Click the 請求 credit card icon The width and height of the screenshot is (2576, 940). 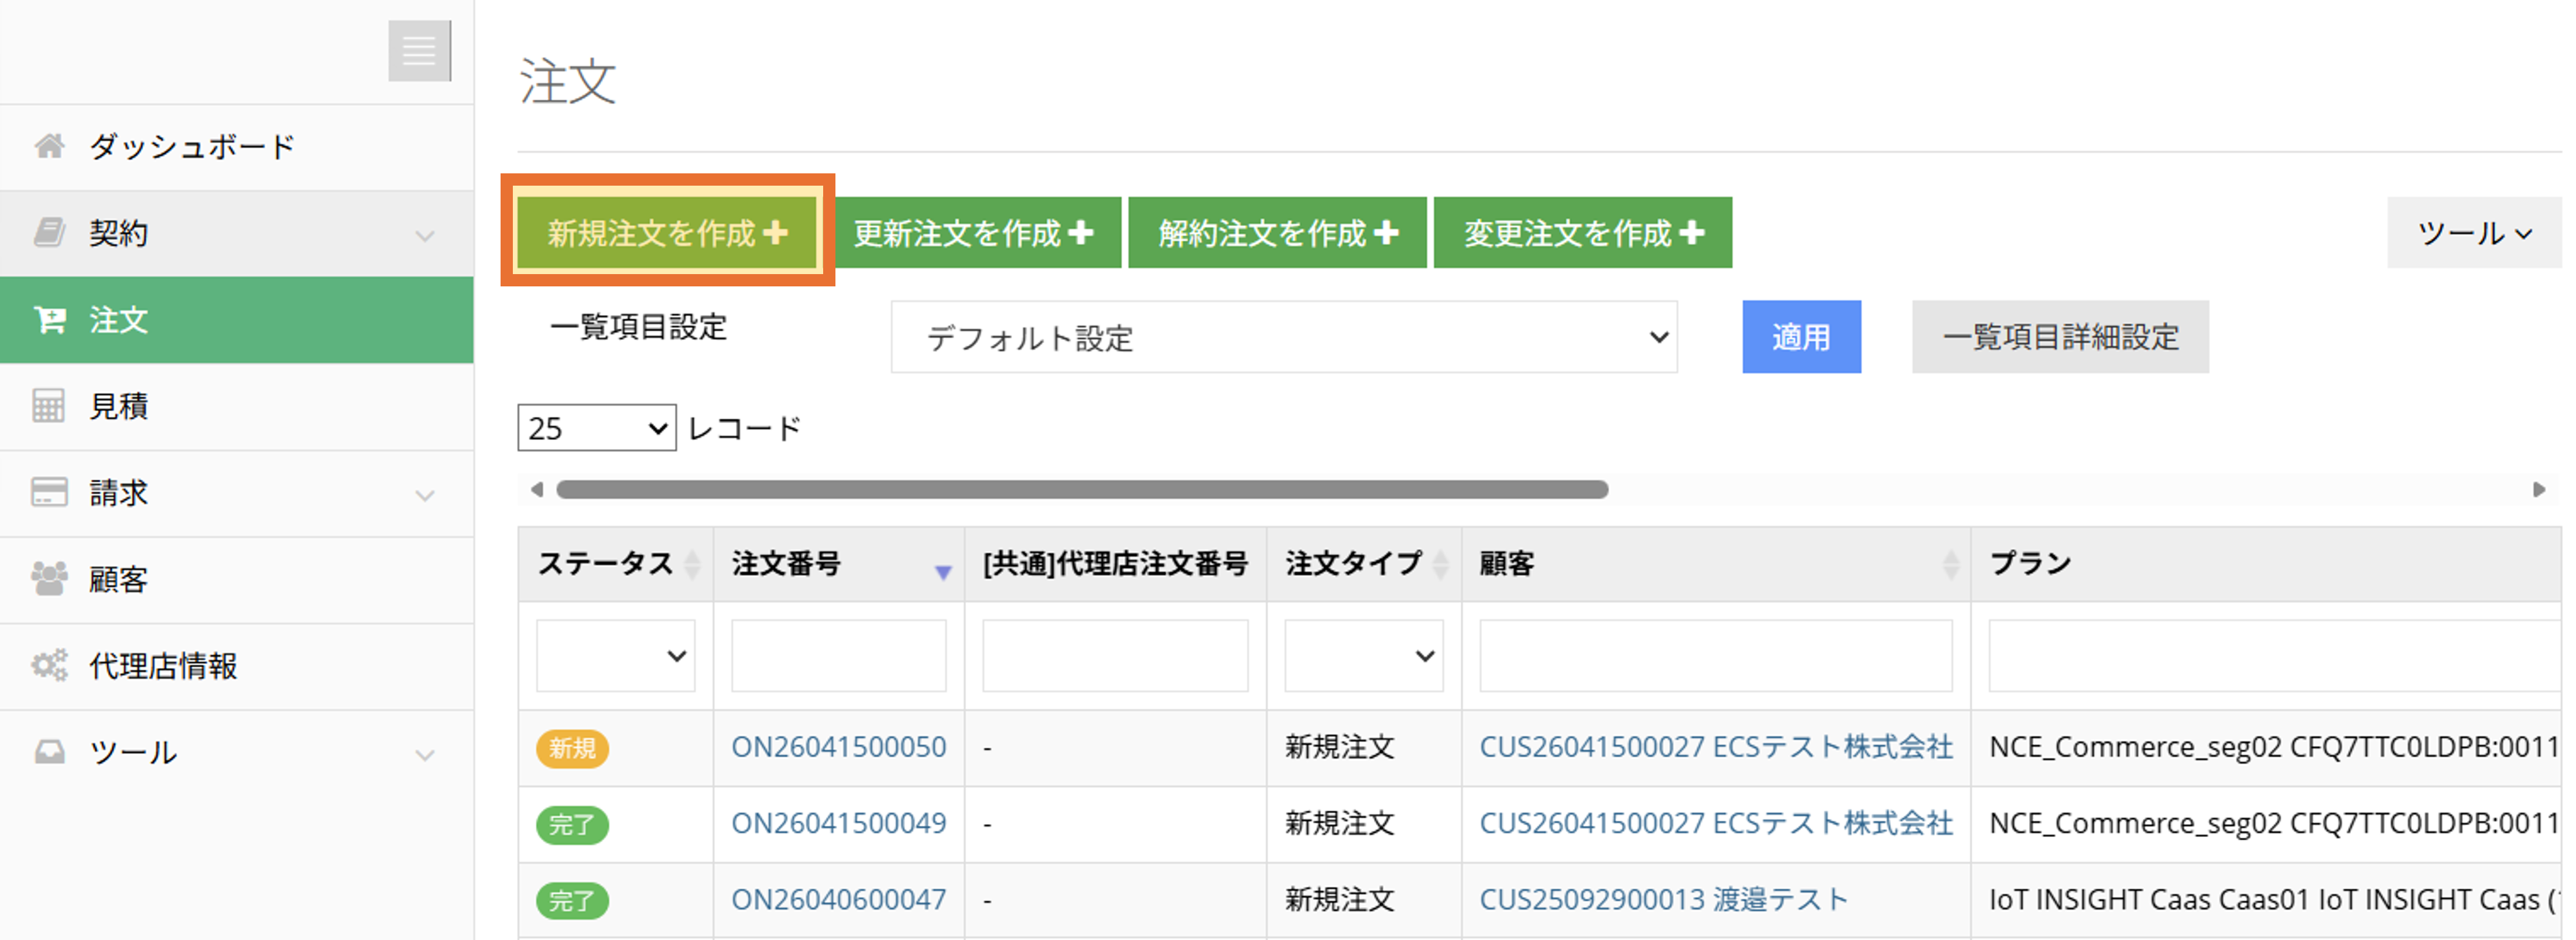pos(49,492)
